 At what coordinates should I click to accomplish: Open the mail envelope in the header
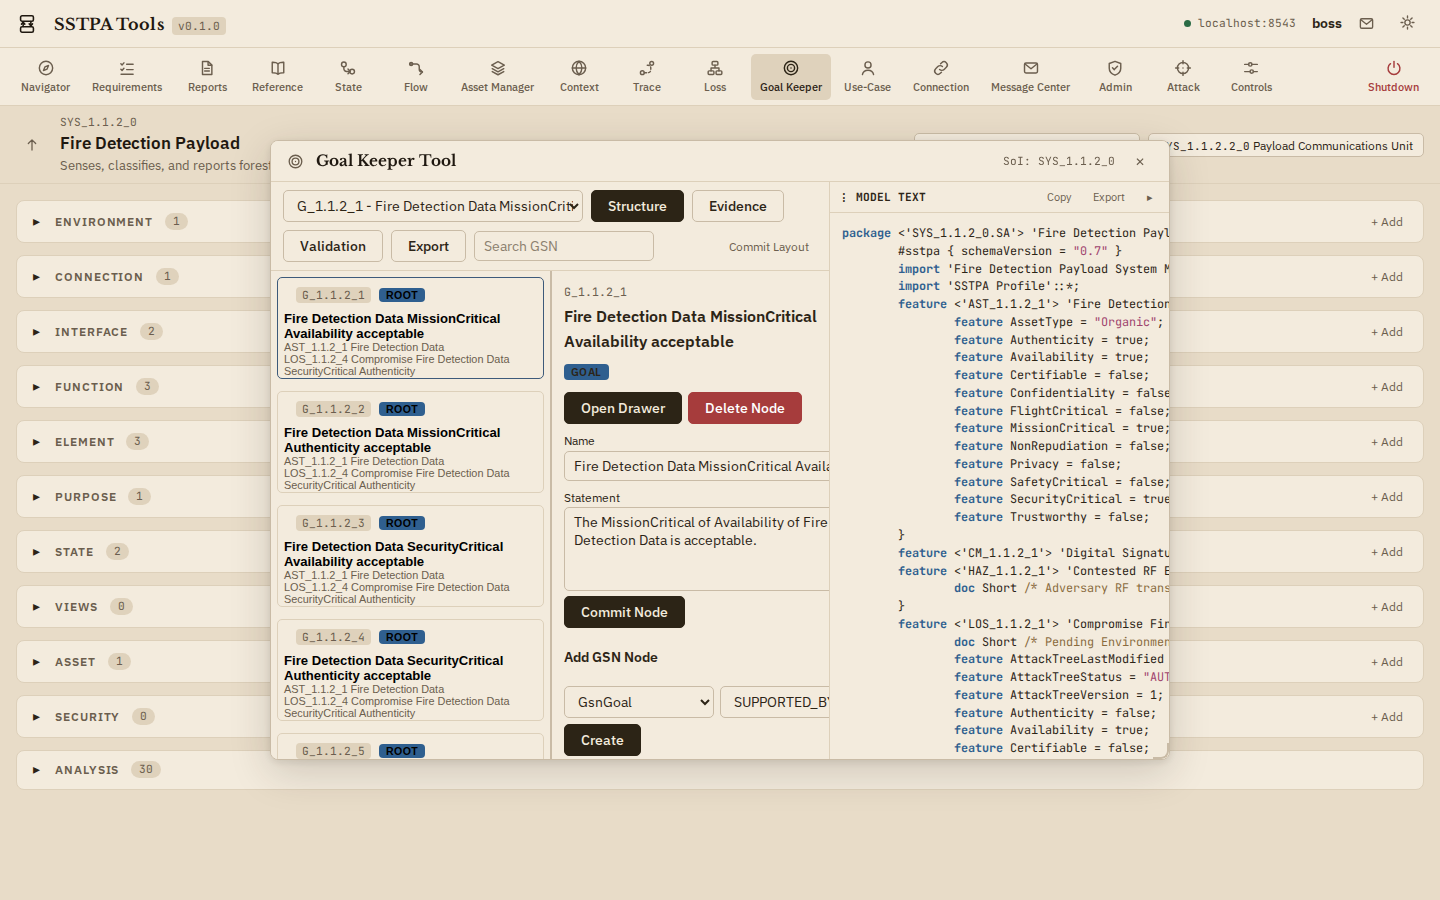click(x=1366, y=23)
